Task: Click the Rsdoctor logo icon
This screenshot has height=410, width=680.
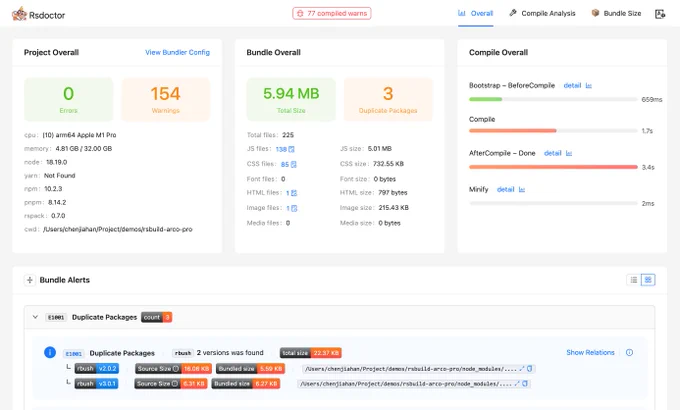Action: tap(19, 14)
